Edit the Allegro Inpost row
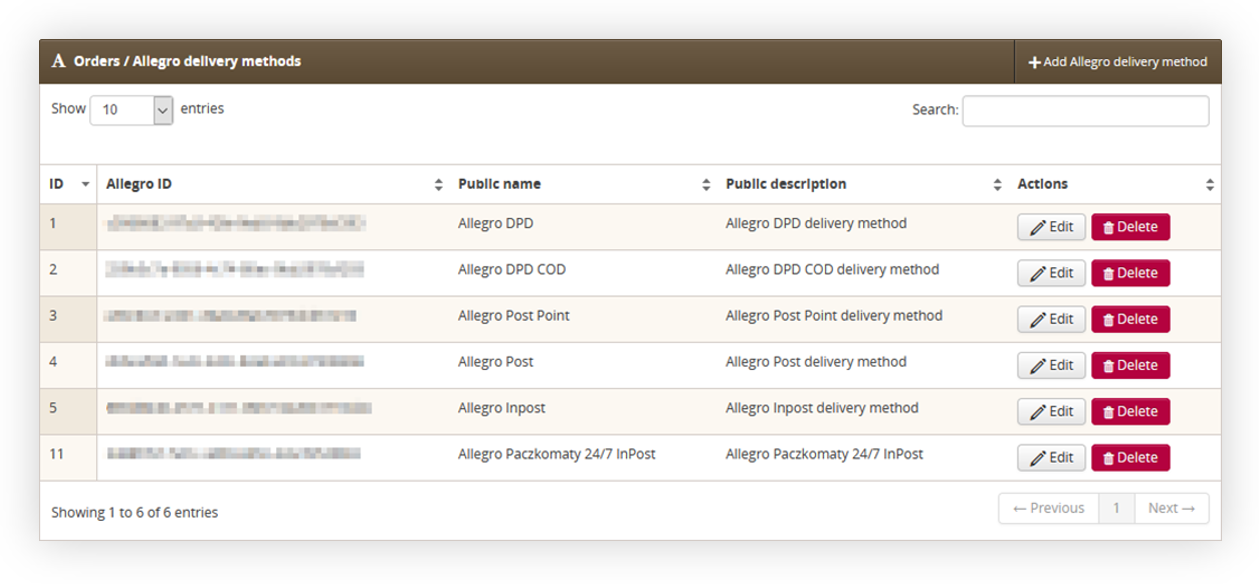Image resolution: width=1259 pixels, height=584 pixels. (x=1051, y=411)
